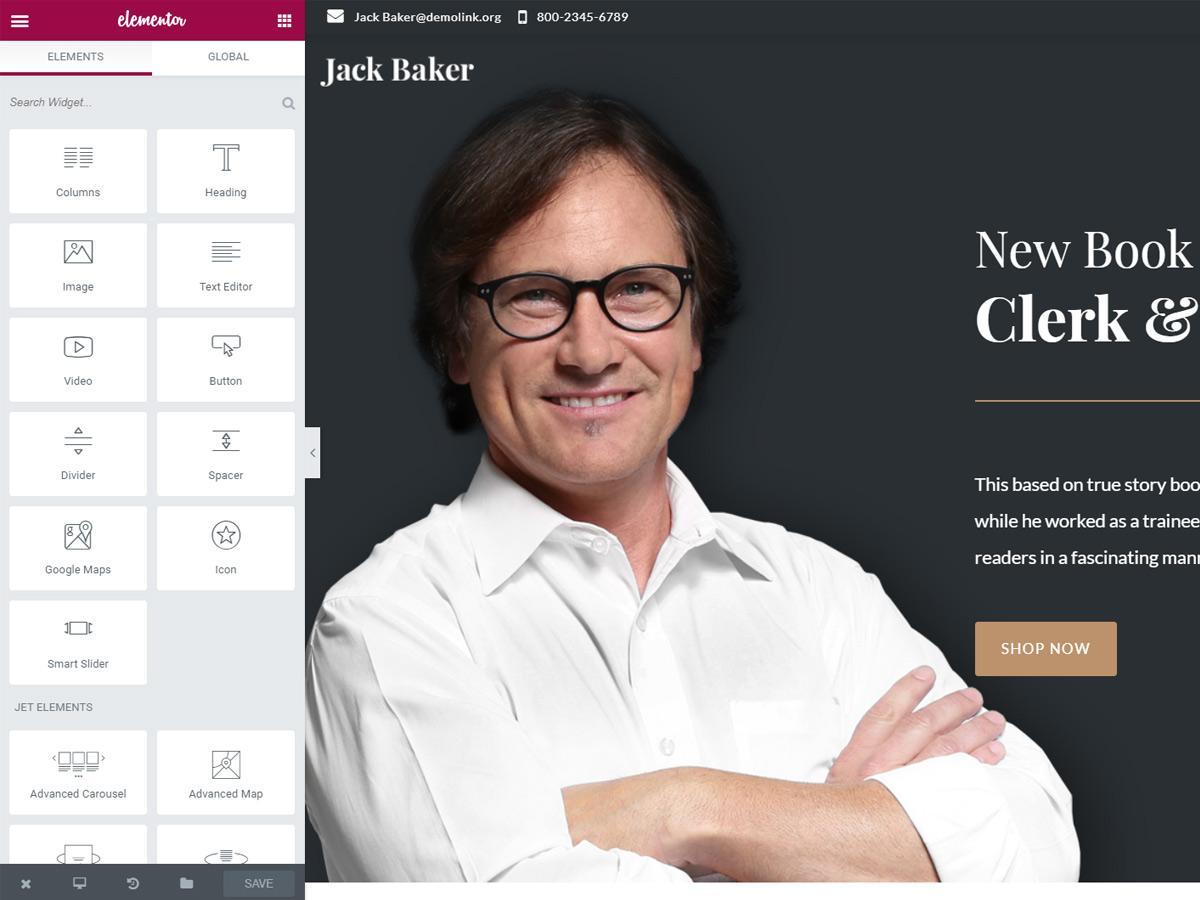Select the Columns widget
1200x900 pixels.
point(78,171)
